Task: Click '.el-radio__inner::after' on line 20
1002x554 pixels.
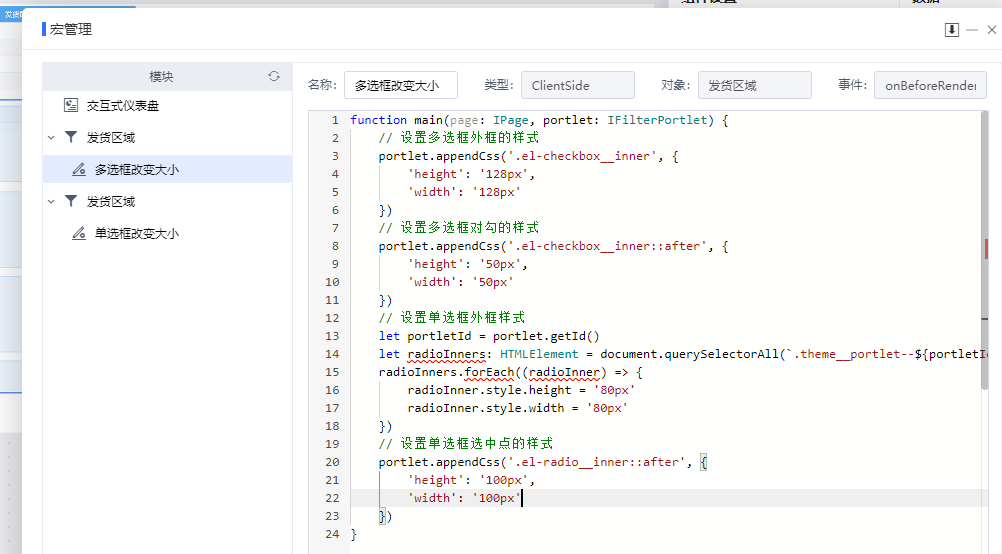Action: tap(596, 462)
